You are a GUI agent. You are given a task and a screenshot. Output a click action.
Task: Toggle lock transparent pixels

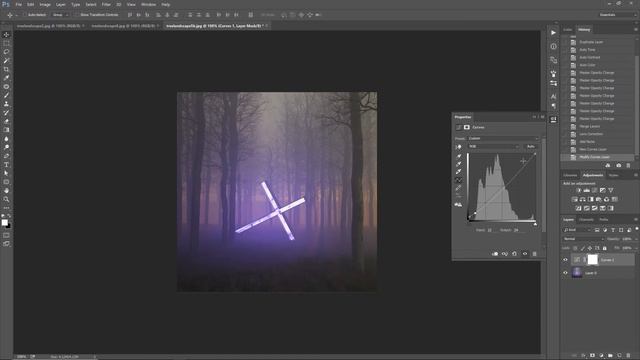click(575, 248)
